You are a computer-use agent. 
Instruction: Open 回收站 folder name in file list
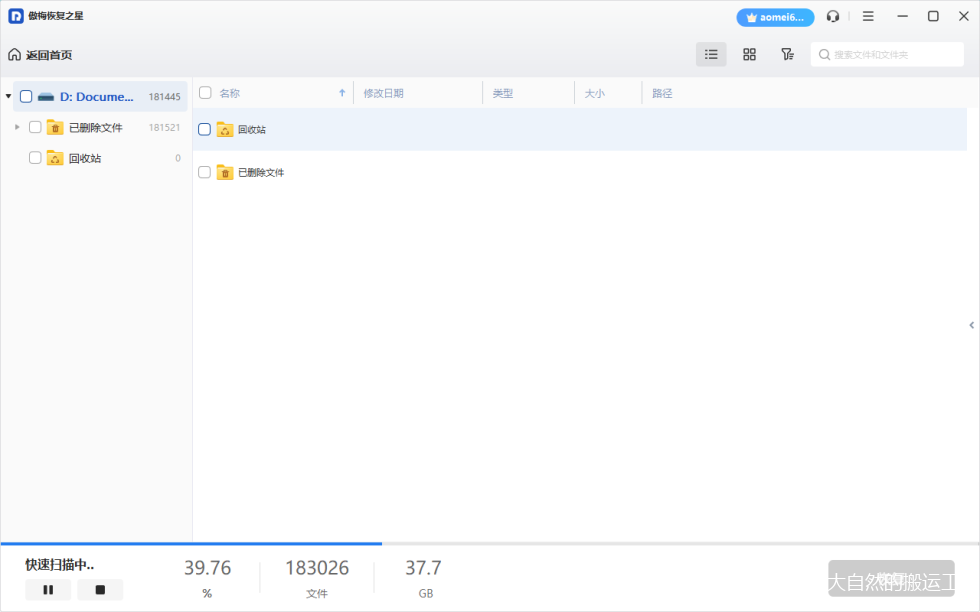tap(252, 129)
